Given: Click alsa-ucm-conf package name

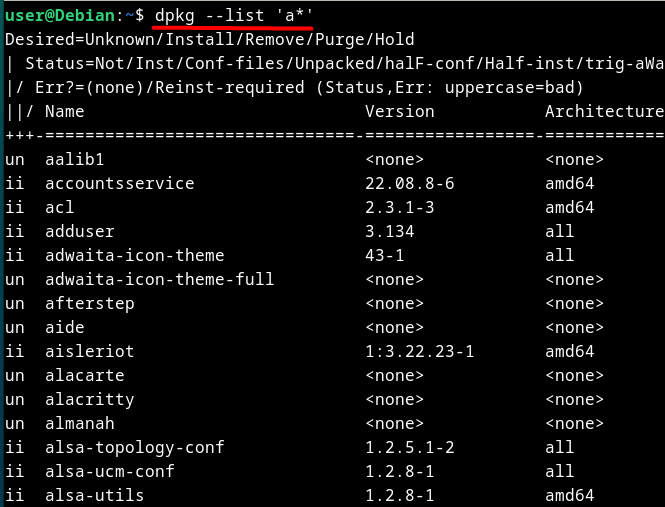Looking at the screenshot, I should [110, 471].
